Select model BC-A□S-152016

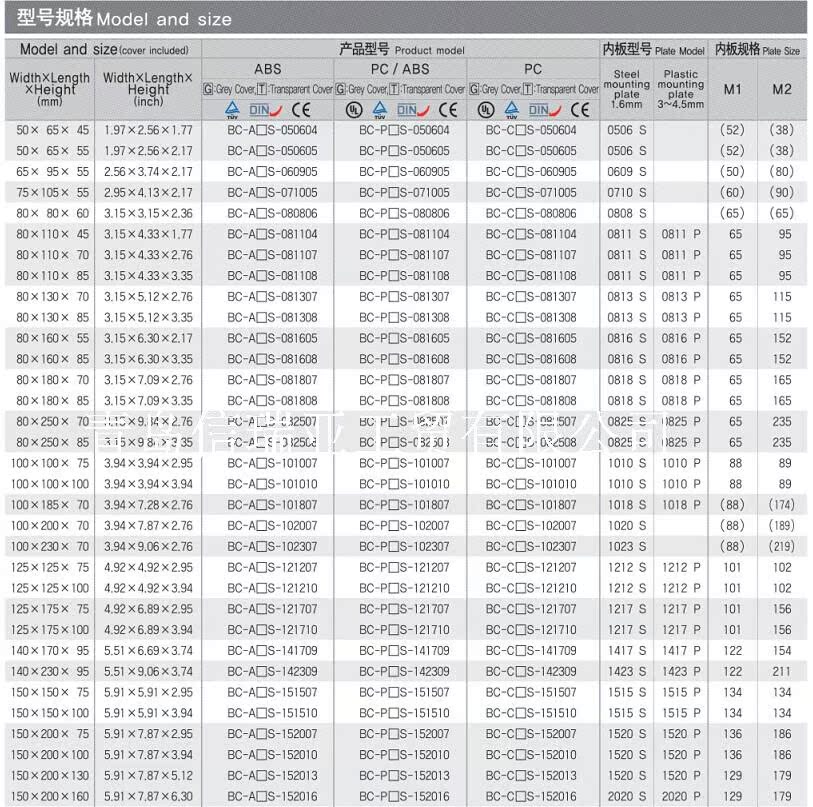click(272, 796)
